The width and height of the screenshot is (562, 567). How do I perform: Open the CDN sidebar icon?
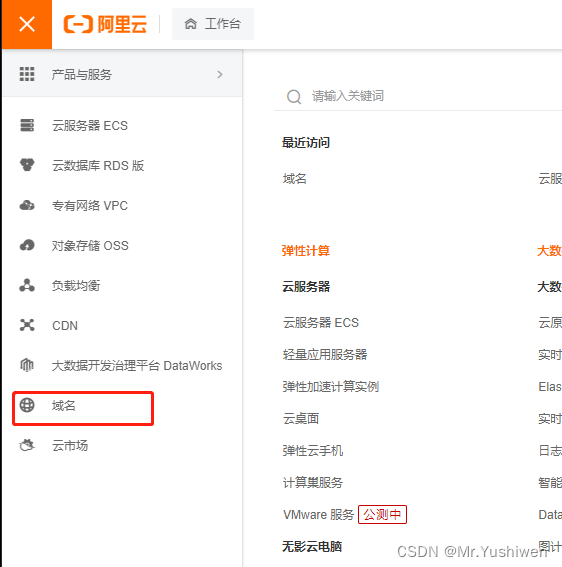tap(27, 325)
